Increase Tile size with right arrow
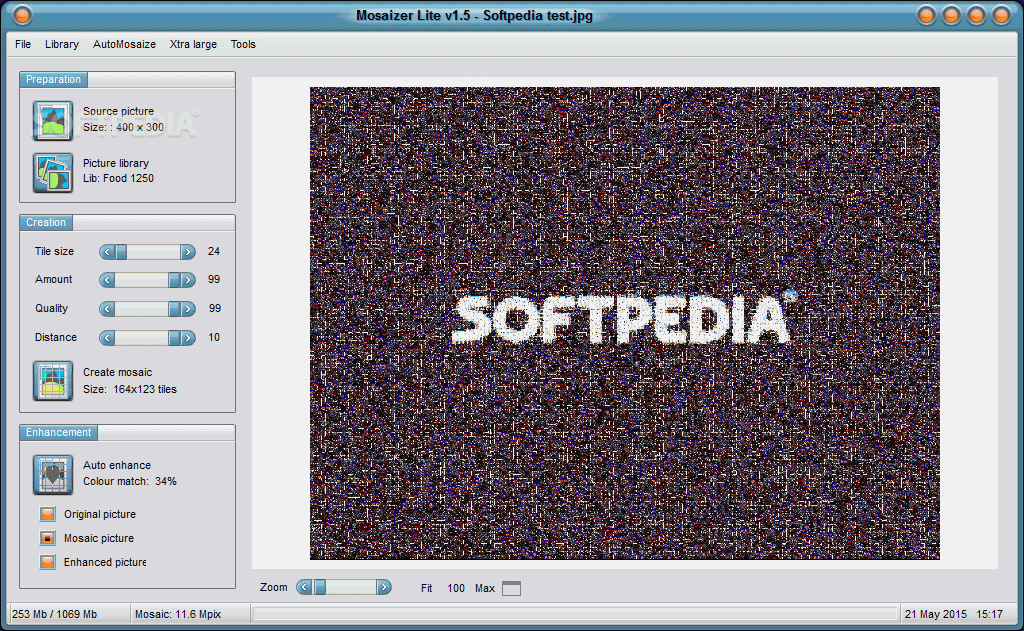1024x631 pixels. [x=188, y=251]
